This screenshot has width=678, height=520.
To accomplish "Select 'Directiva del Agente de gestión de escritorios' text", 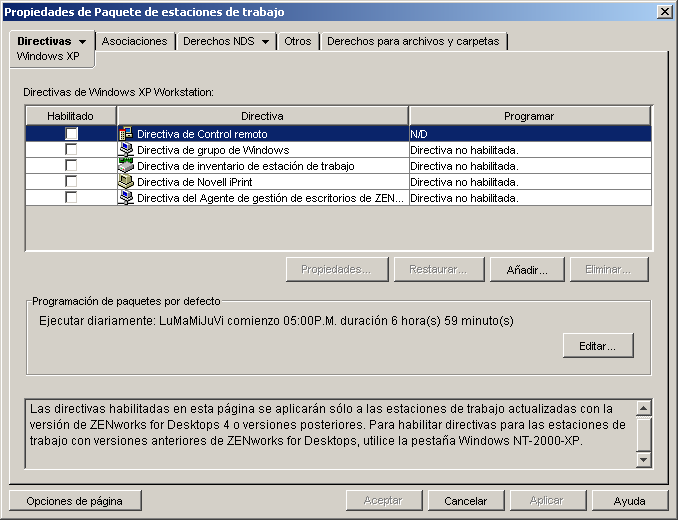I will click(270, 198).
